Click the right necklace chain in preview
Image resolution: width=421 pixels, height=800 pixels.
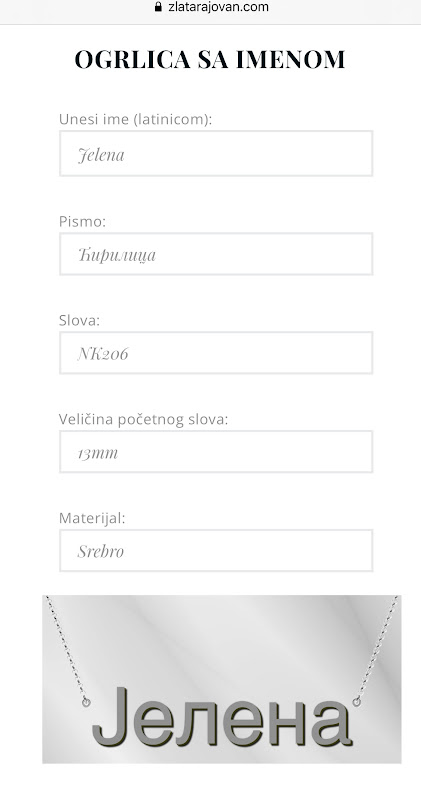[x=378, y=647]
